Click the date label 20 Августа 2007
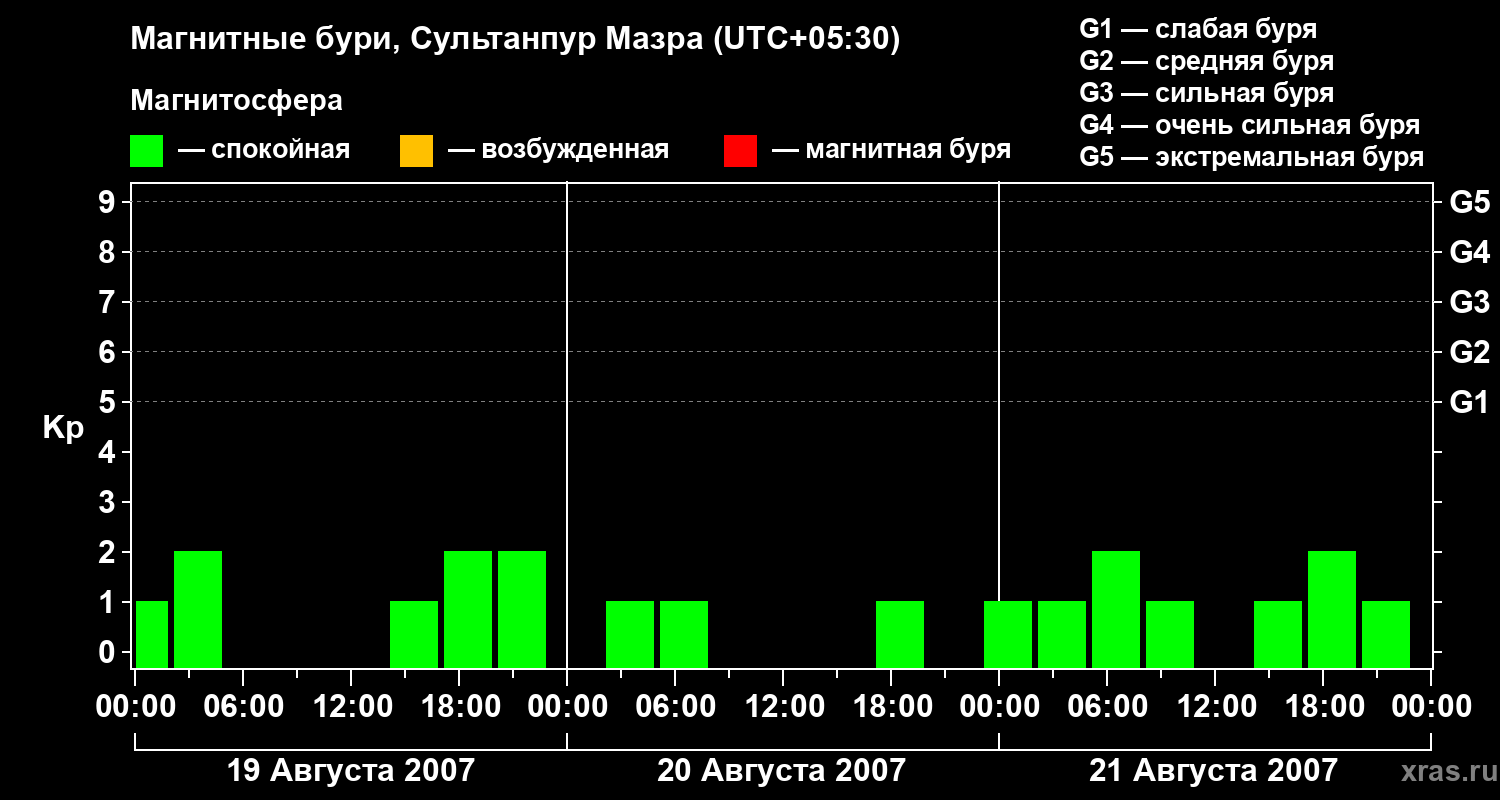1500x800 pixels. 781,770
